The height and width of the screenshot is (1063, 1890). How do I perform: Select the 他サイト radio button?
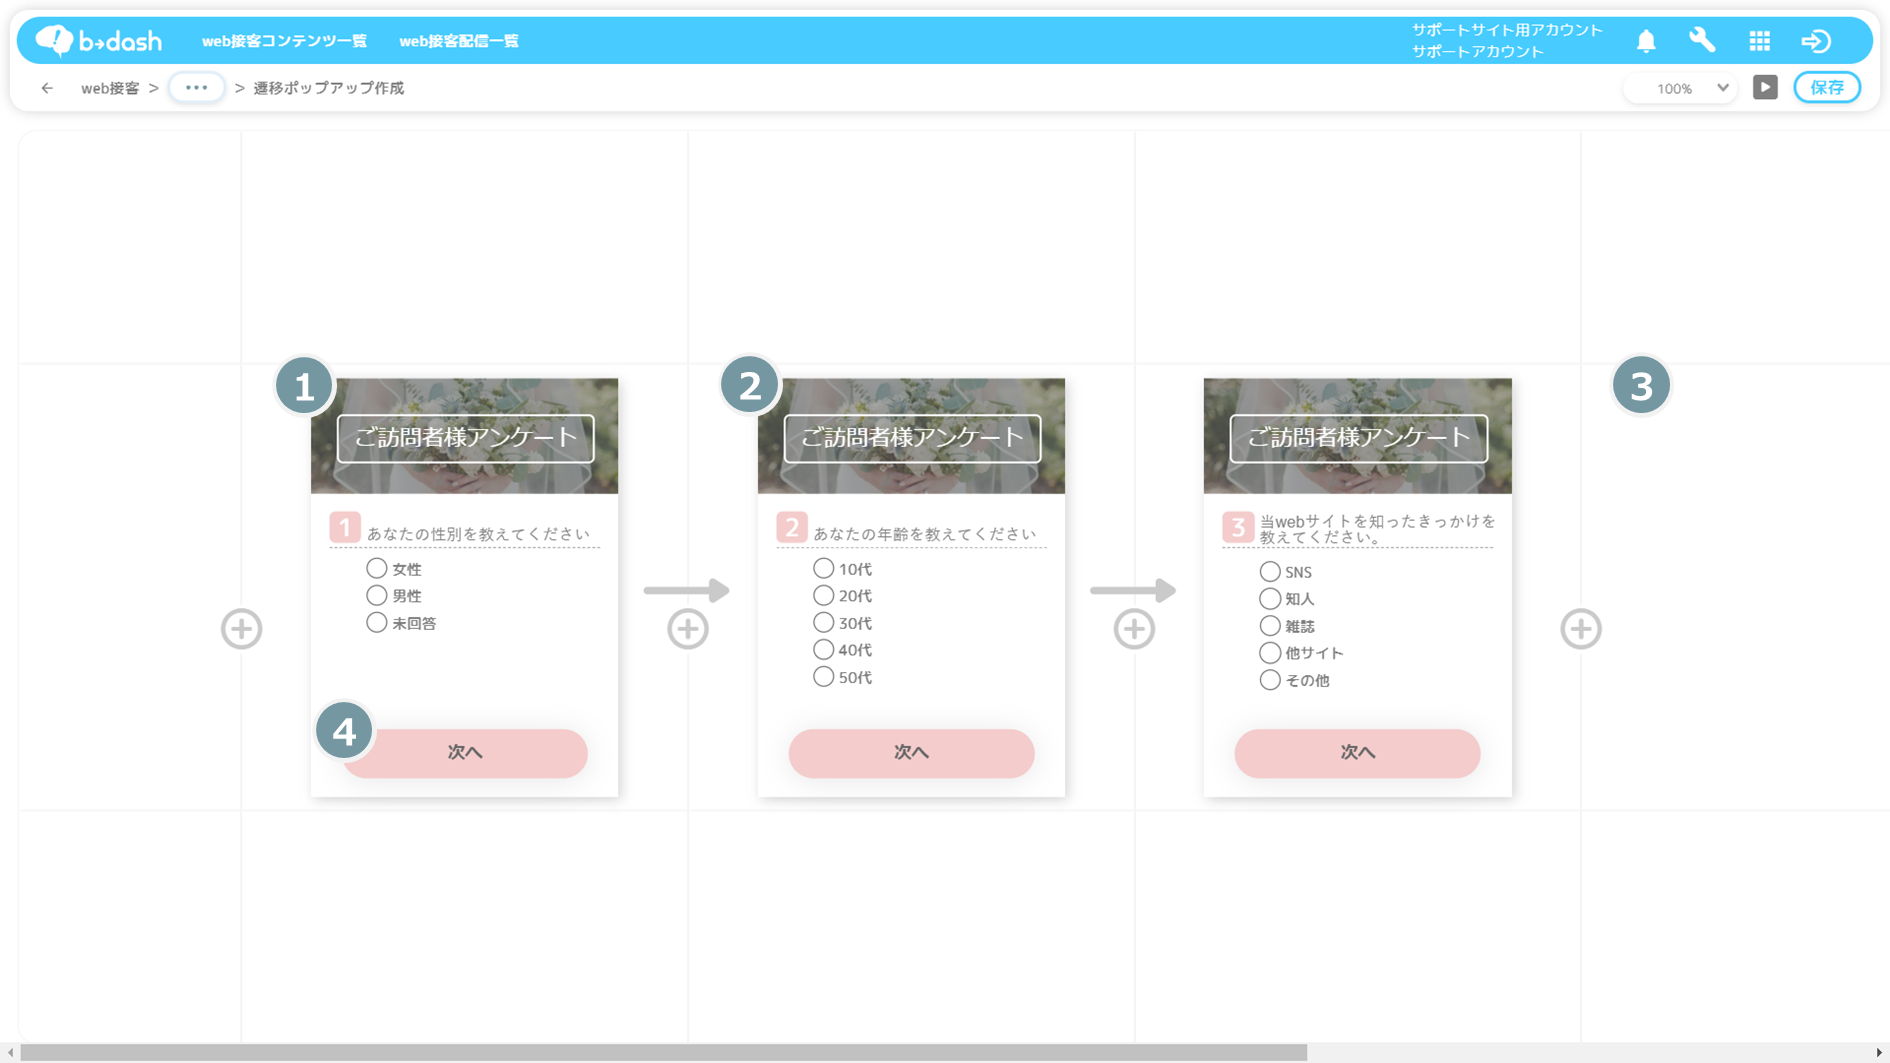click(1270, 652)
